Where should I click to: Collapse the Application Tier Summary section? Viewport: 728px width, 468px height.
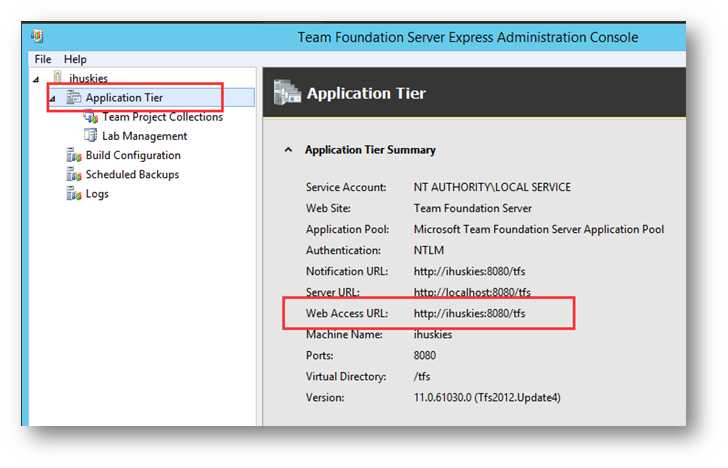pyautogui.click(x=288, y=150)
